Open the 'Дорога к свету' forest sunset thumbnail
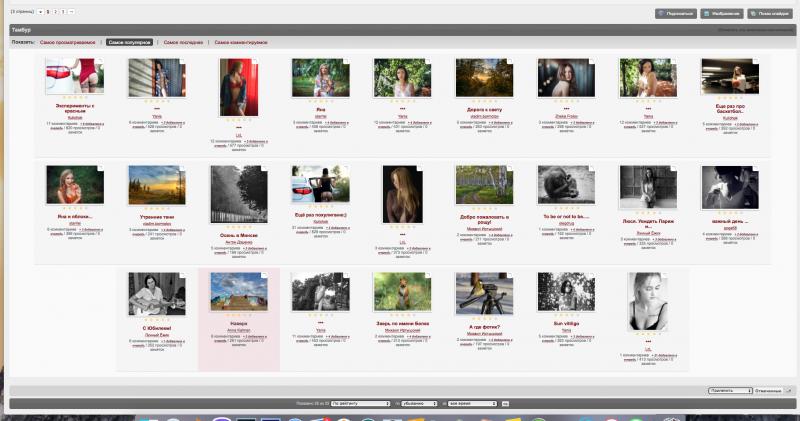 click(x=484, y=78)
